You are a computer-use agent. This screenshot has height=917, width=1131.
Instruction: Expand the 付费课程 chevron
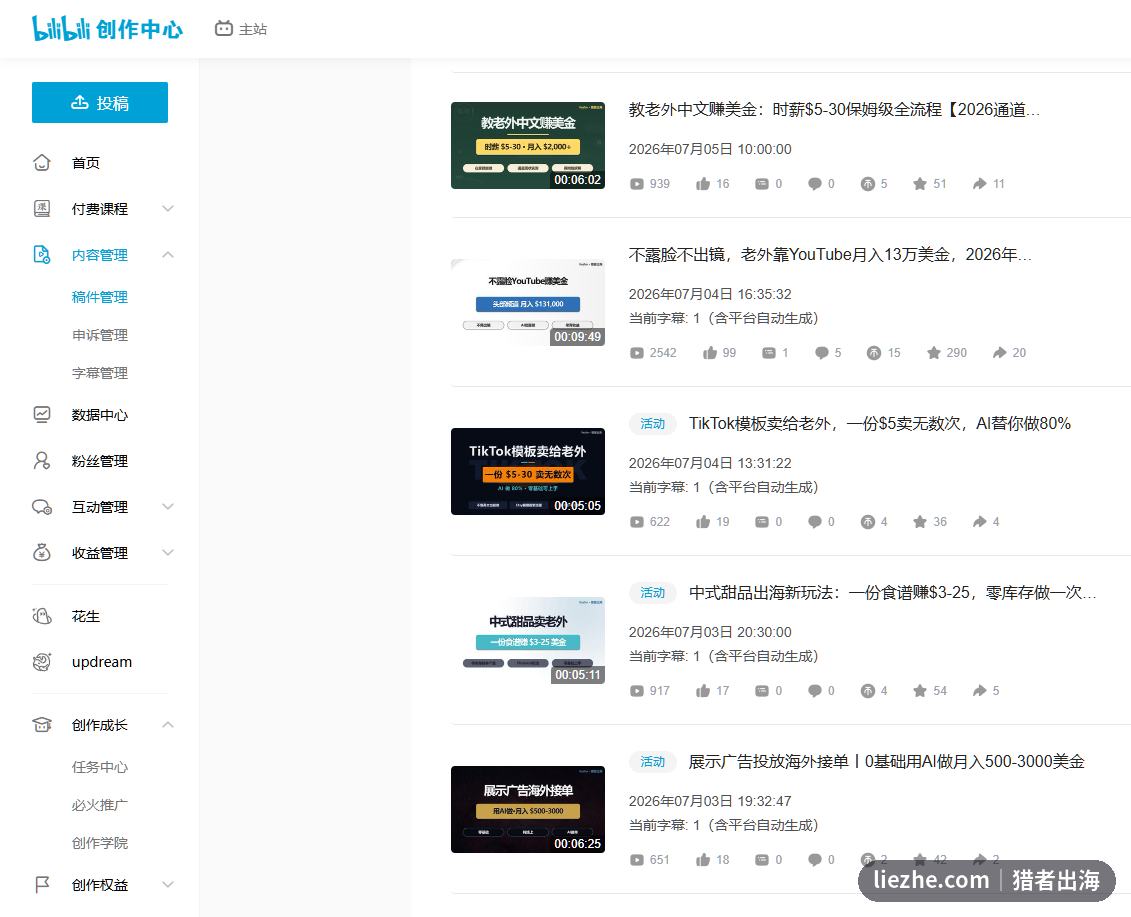tap(168, 209)
